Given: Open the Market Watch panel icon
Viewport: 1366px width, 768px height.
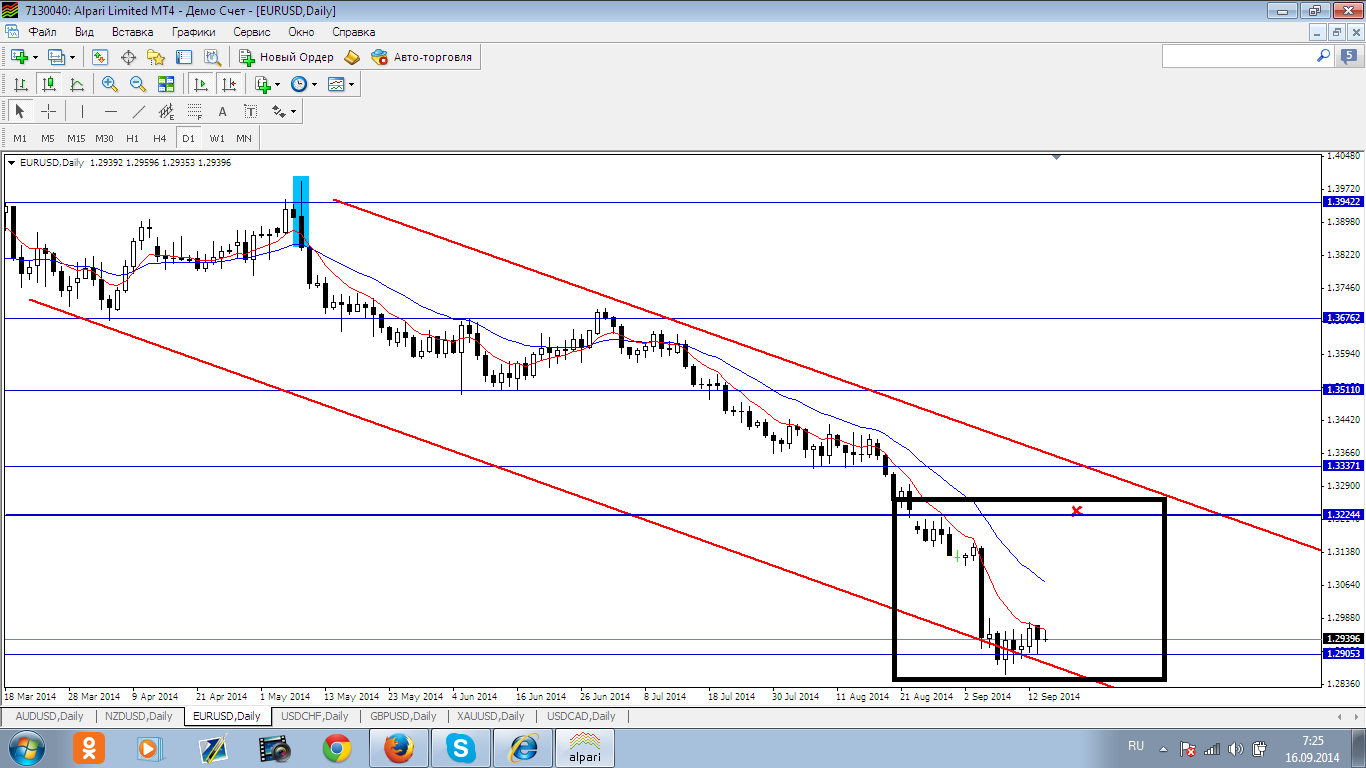Looking at the screenshot, I should tap(100, 57).
